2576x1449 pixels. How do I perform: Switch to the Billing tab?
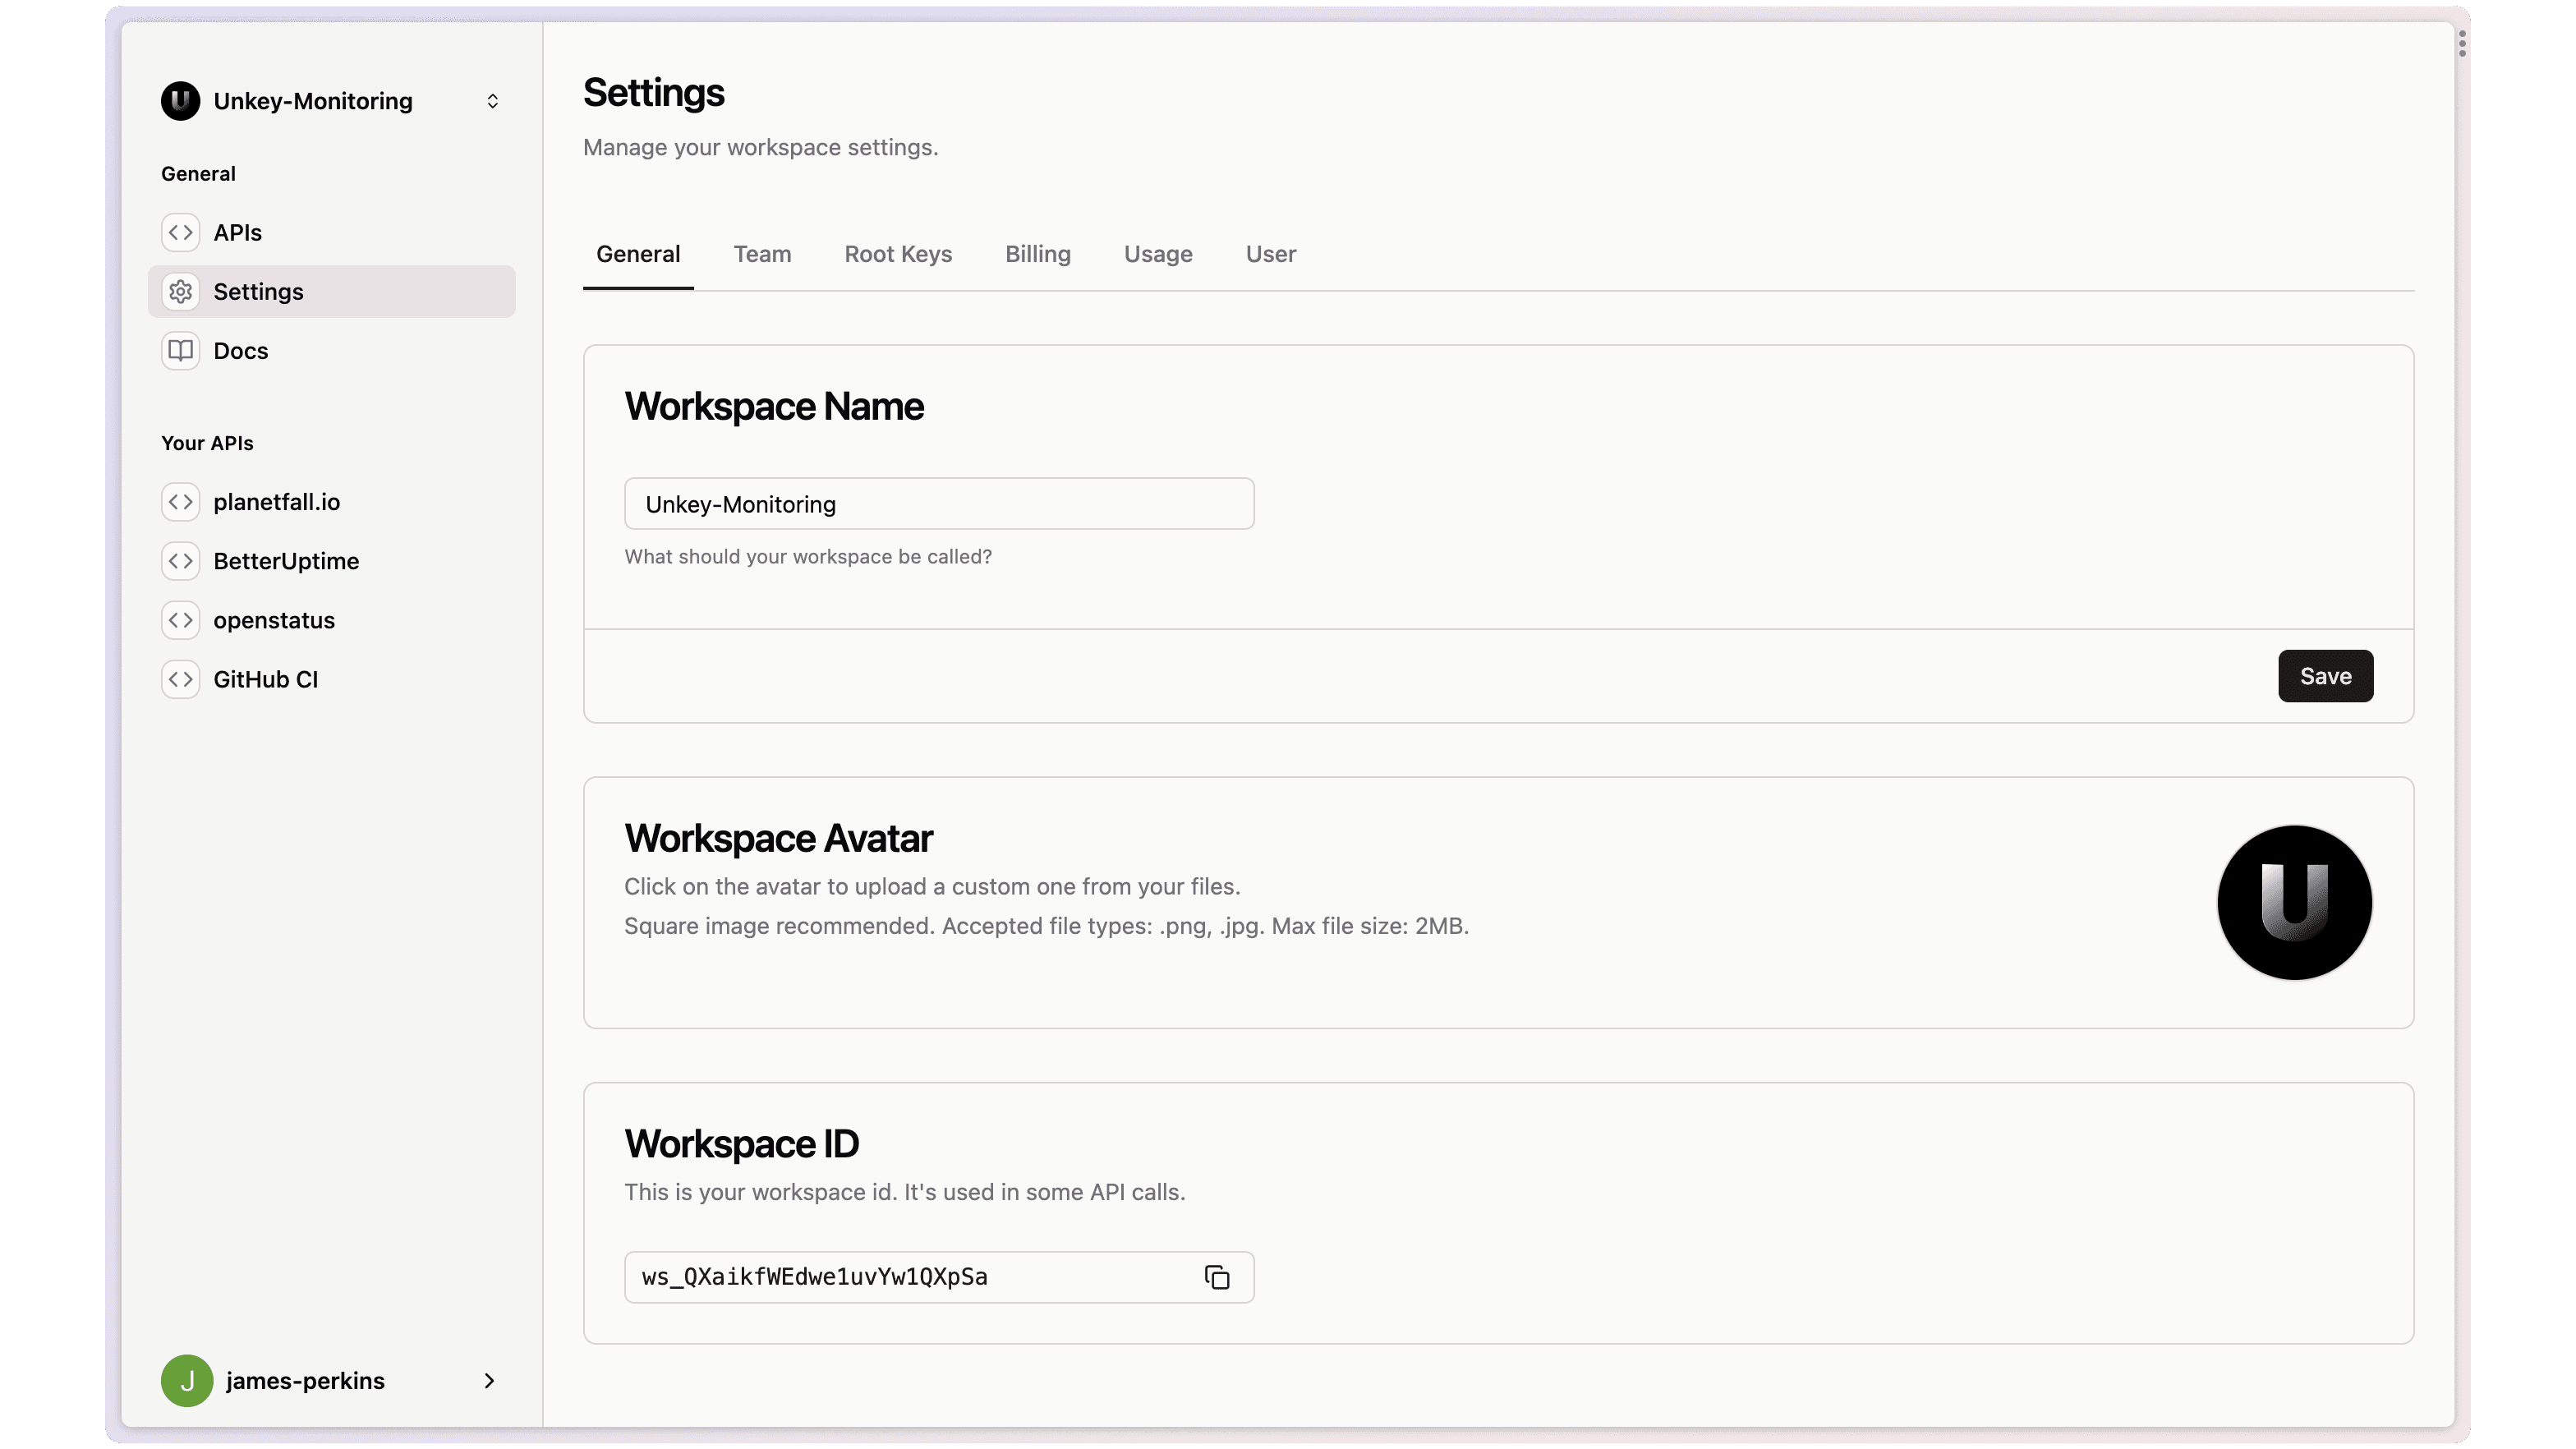coord(1037,253)
